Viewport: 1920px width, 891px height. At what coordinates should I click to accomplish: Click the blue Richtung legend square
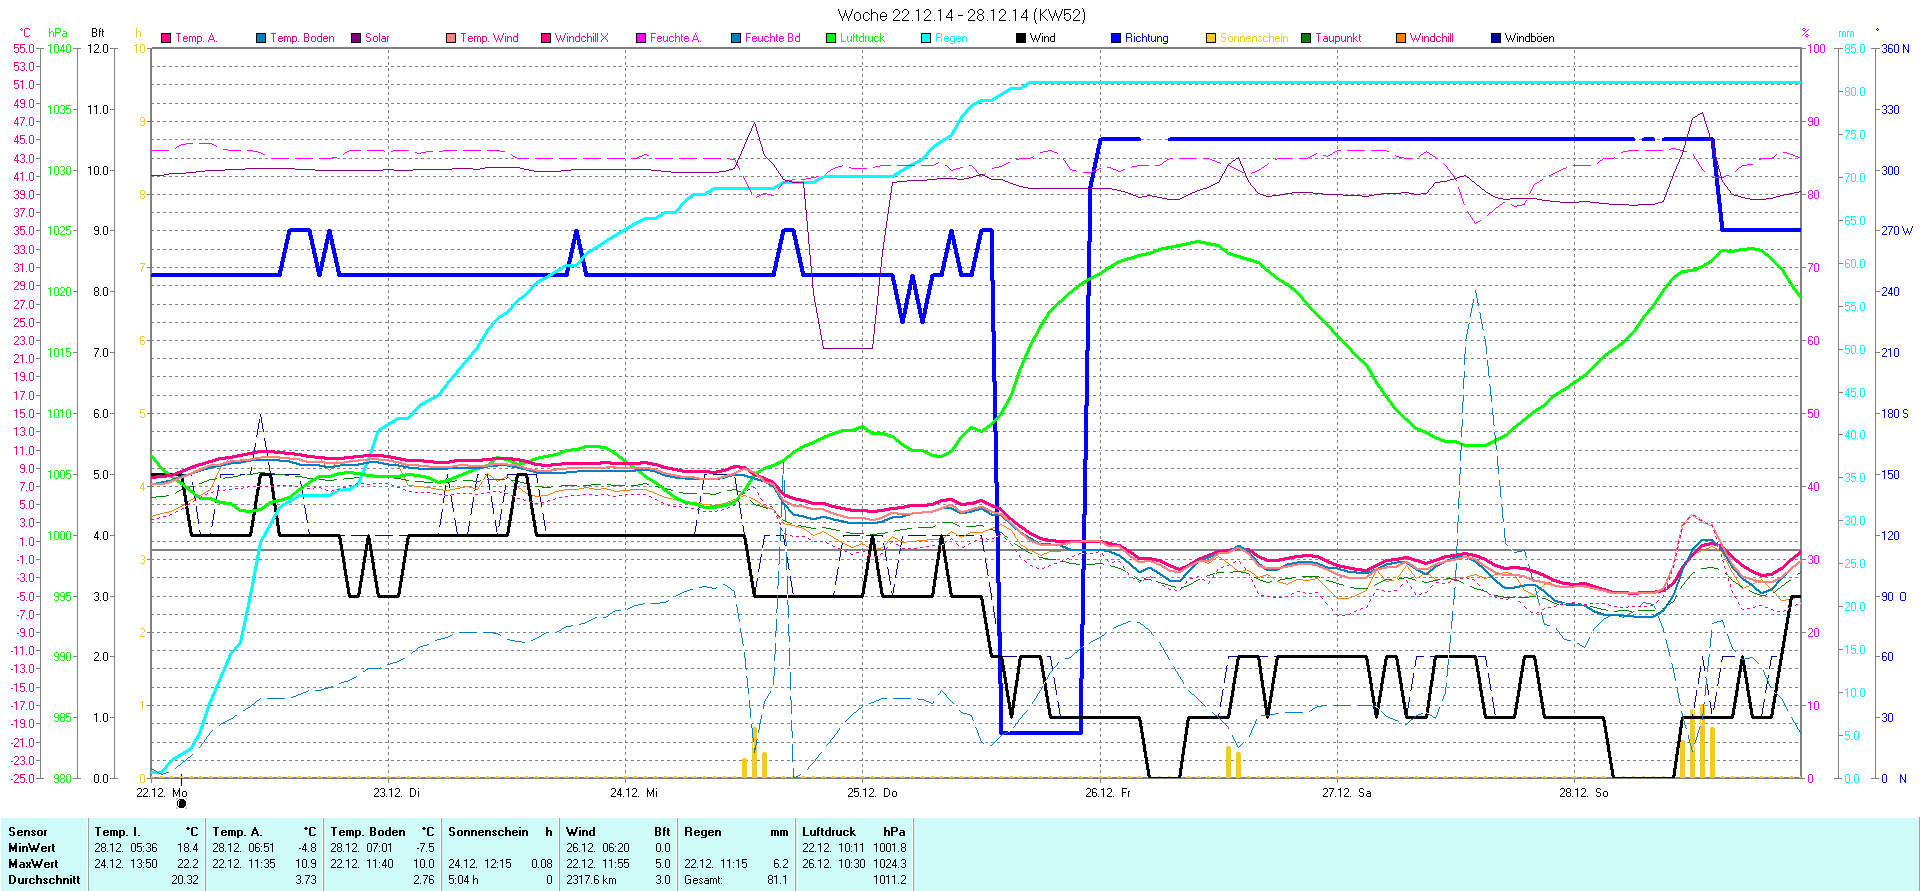tap(1116, 38)
